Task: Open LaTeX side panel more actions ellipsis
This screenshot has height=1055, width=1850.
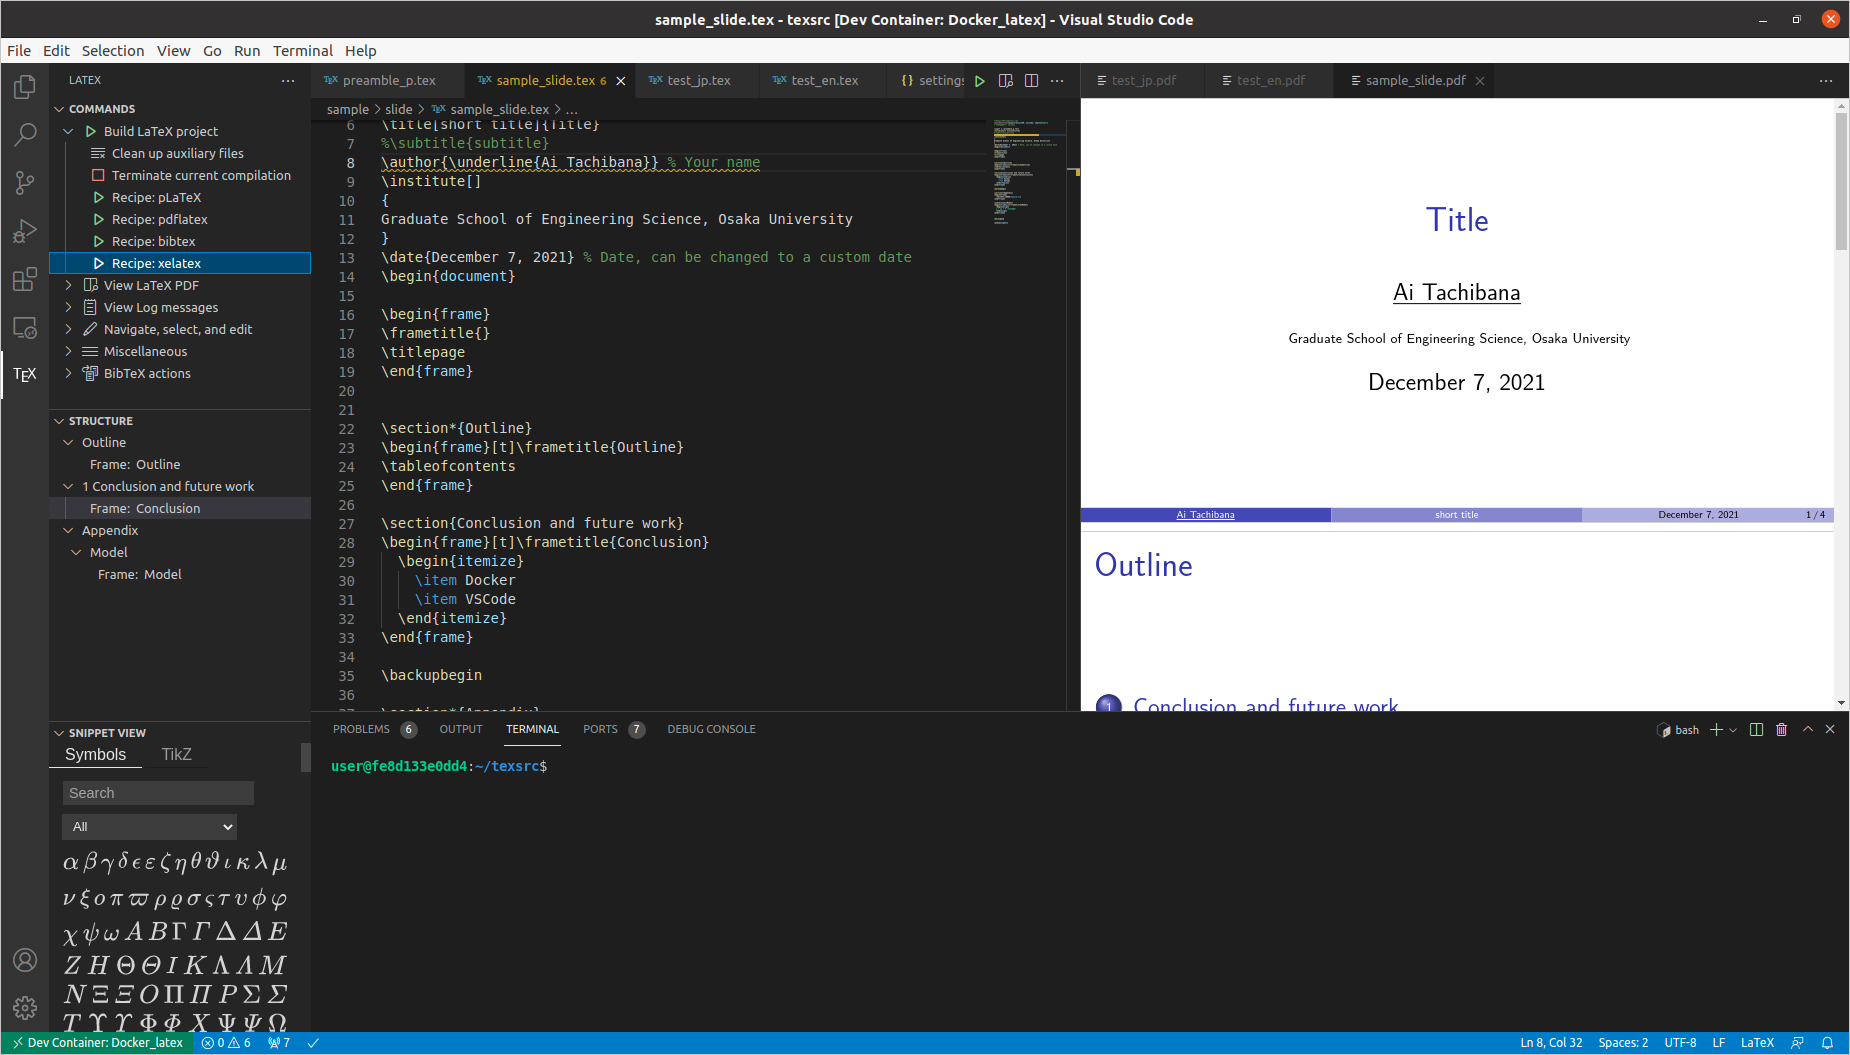Action: [x=288, y=80]
